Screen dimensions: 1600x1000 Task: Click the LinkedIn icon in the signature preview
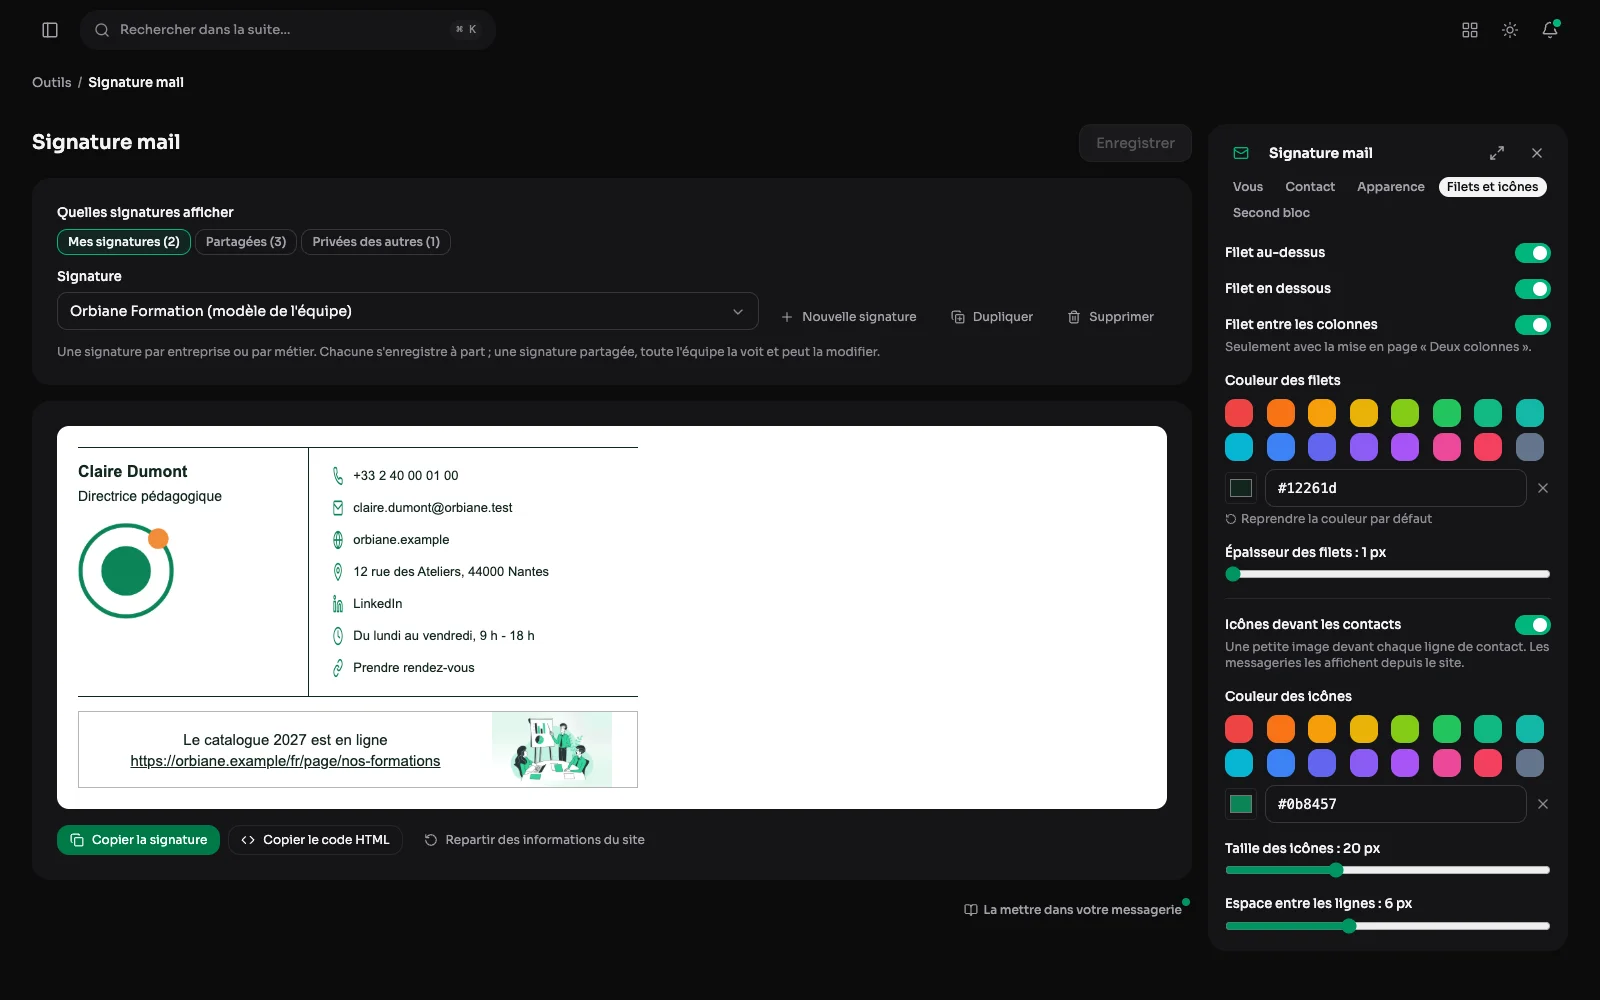[x=338, y=604]
